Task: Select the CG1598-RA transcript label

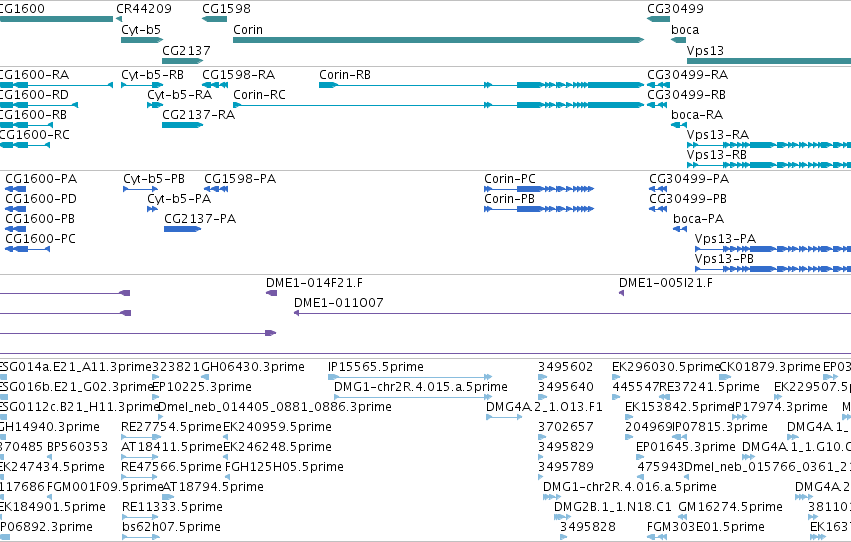Action: tap(239, 75)
